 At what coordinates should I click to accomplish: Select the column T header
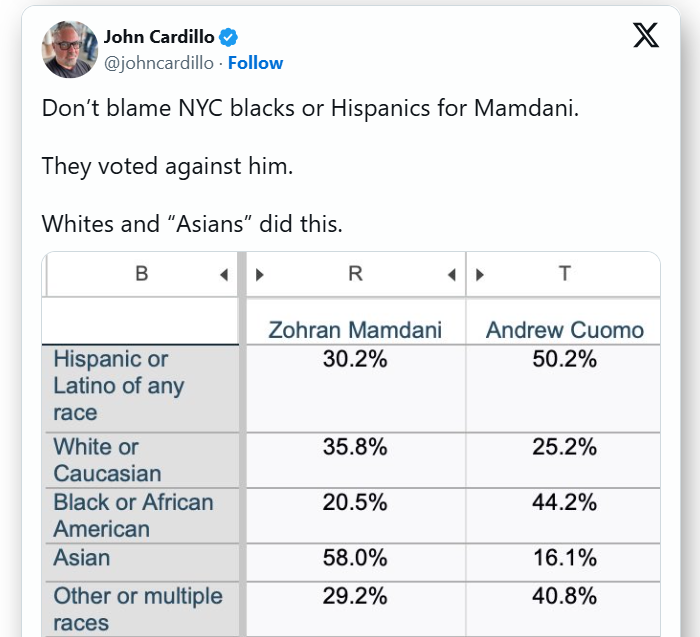click(565, 274)
